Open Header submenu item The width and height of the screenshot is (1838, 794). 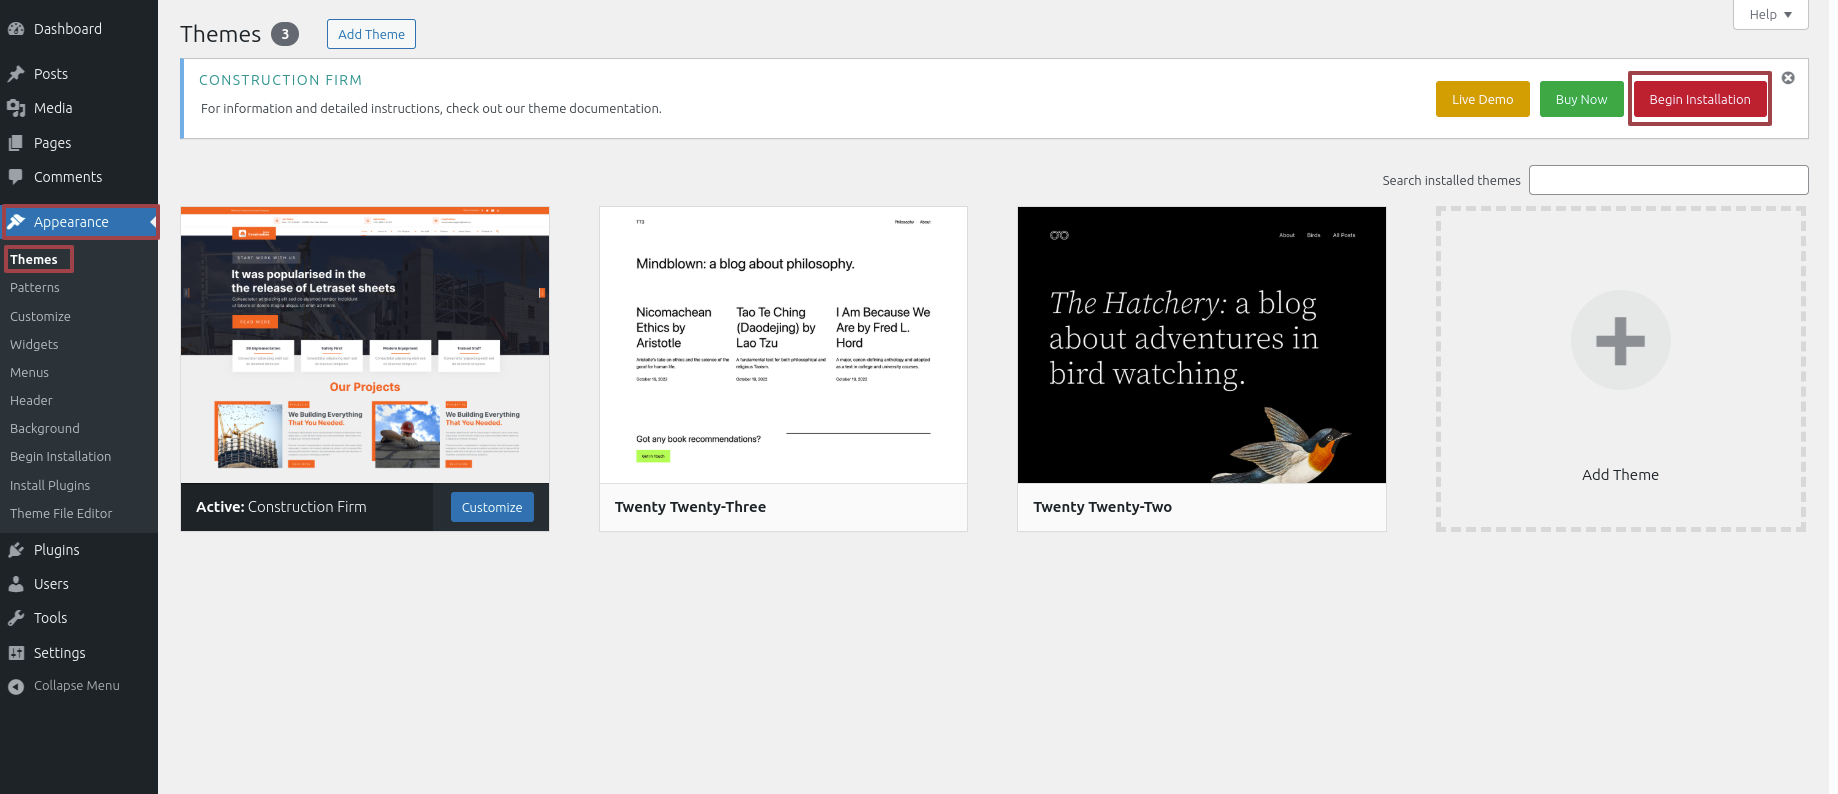pos(31,400)
